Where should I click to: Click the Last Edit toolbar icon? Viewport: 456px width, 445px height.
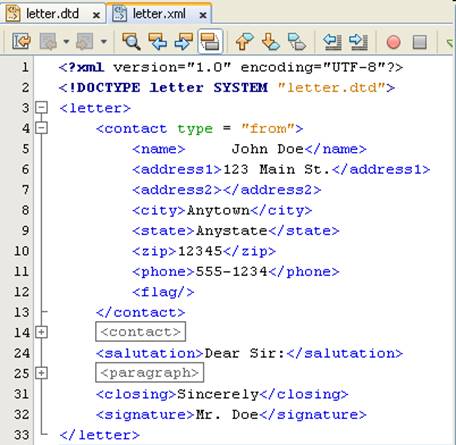[22, 42]
